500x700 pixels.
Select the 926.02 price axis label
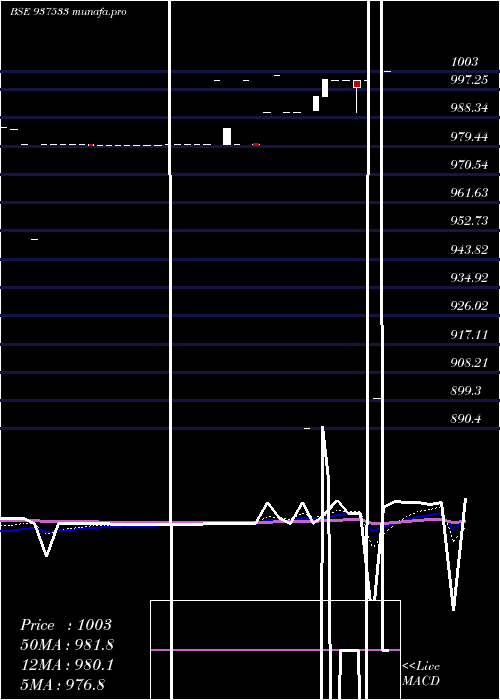click(469, 306)
